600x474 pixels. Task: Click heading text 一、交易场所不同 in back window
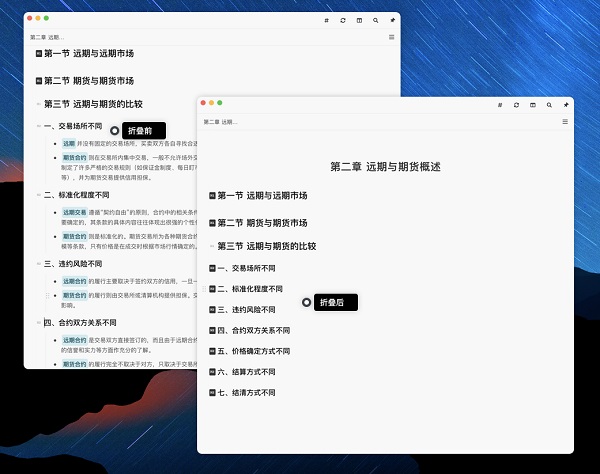73,126
